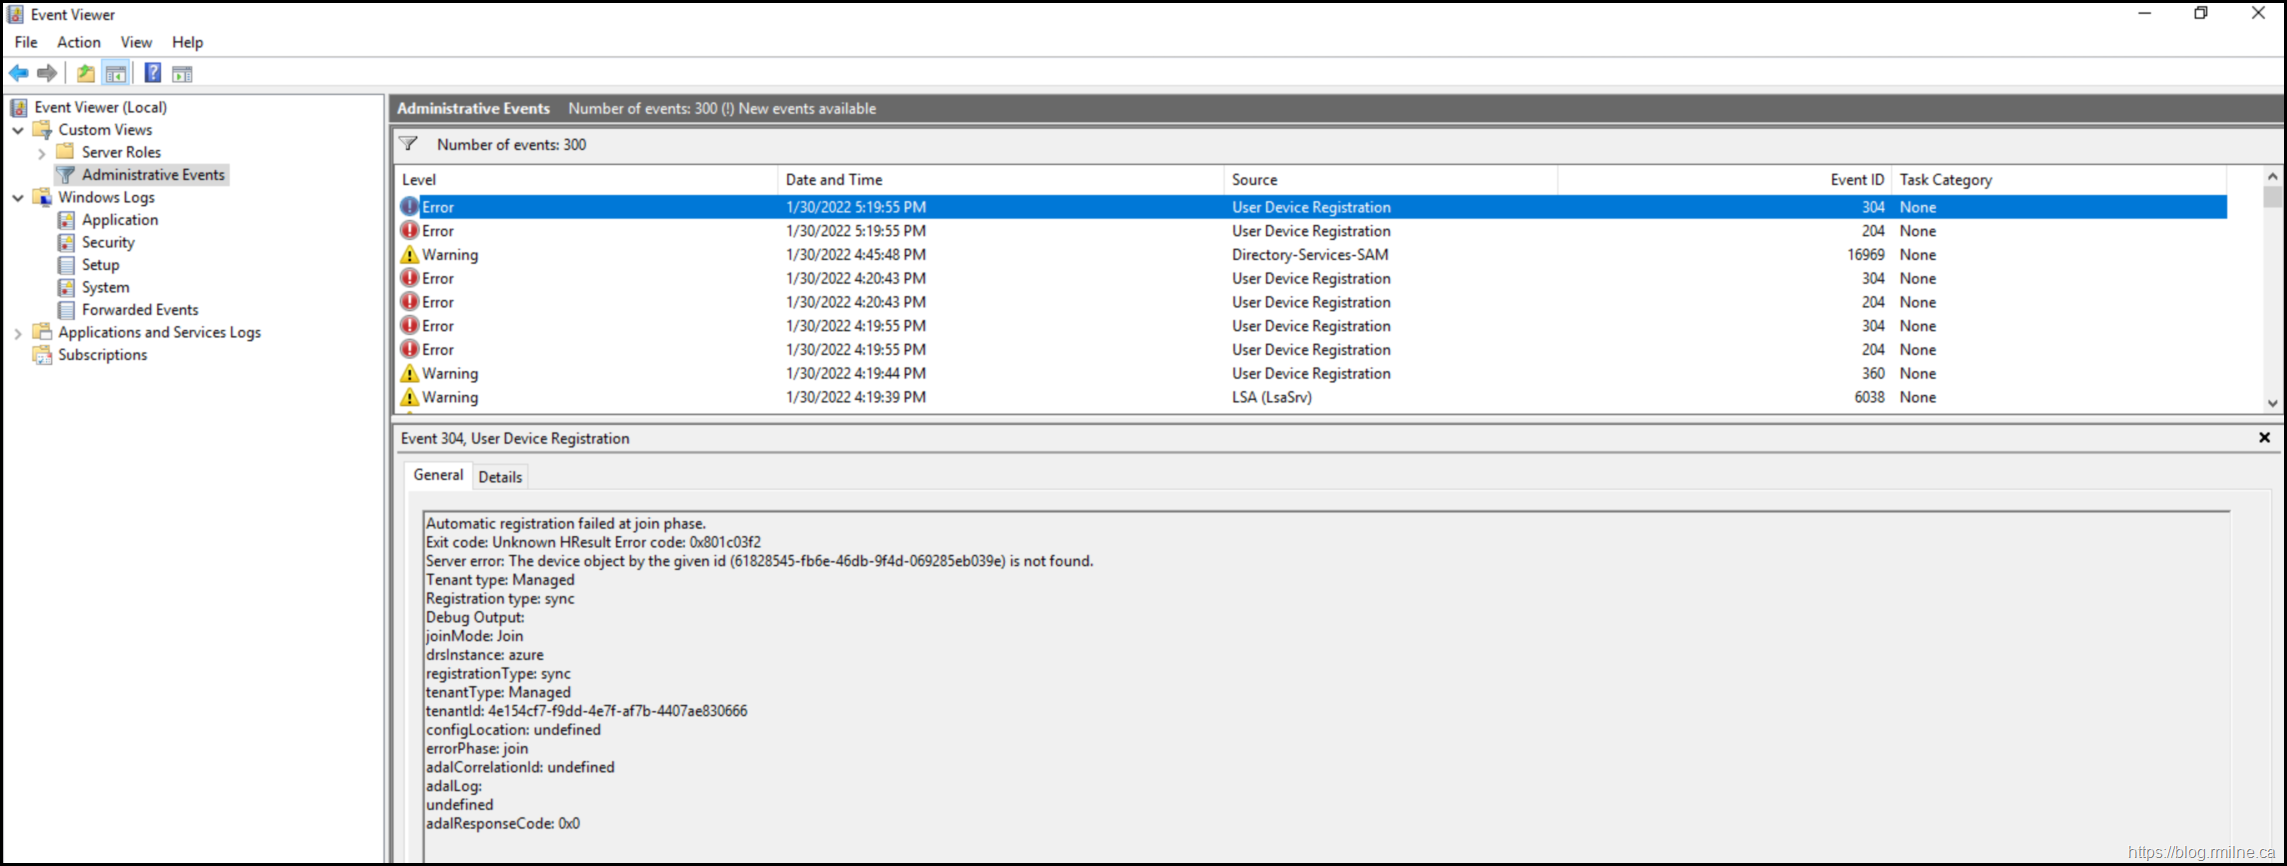The height and width of the screenshot is (866, 2287).
Task: Select the Directory-Services-SAM warning event row
Action: point(1309,255)
